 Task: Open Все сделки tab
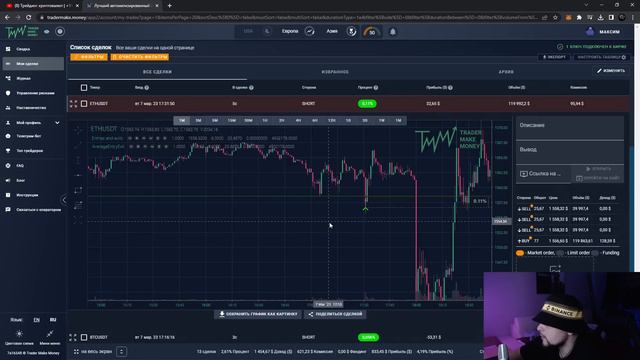(157, 72)
